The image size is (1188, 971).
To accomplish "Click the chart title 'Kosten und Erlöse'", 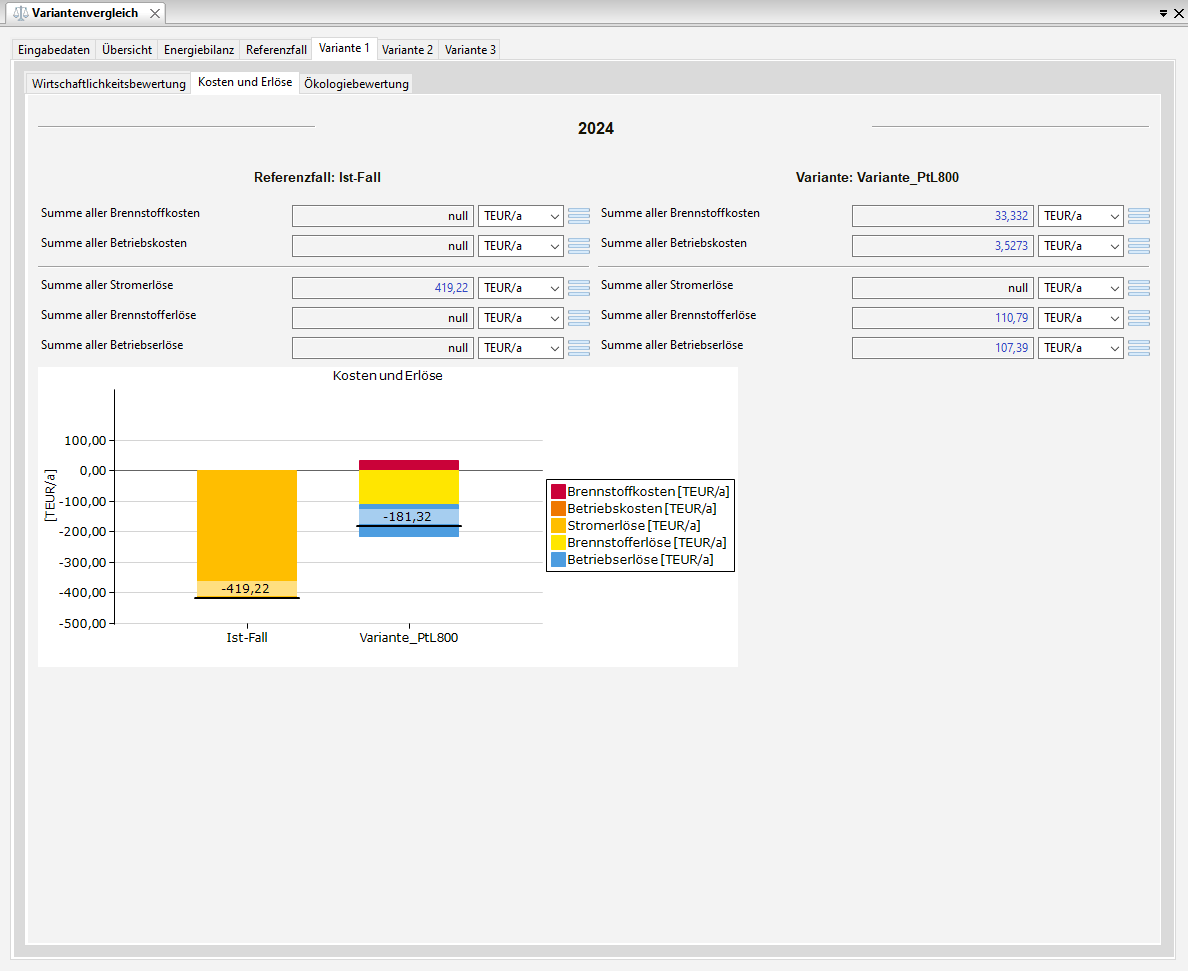I will (388, 376).
